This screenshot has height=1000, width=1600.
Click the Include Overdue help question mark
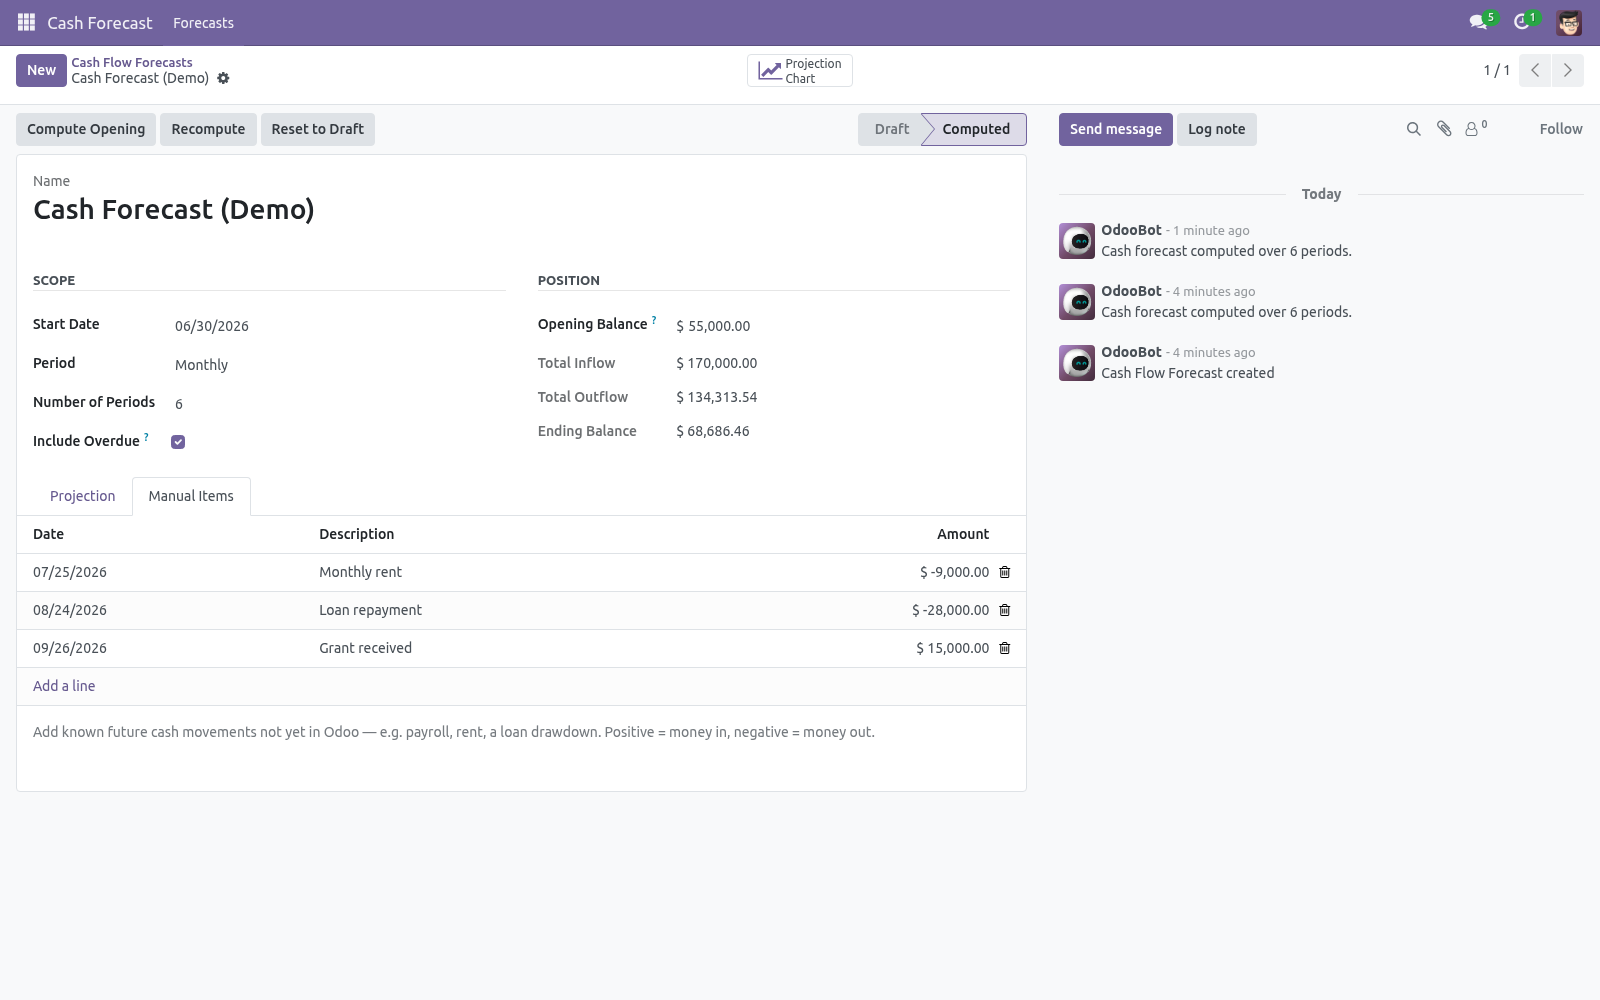(x=147, y=437)
